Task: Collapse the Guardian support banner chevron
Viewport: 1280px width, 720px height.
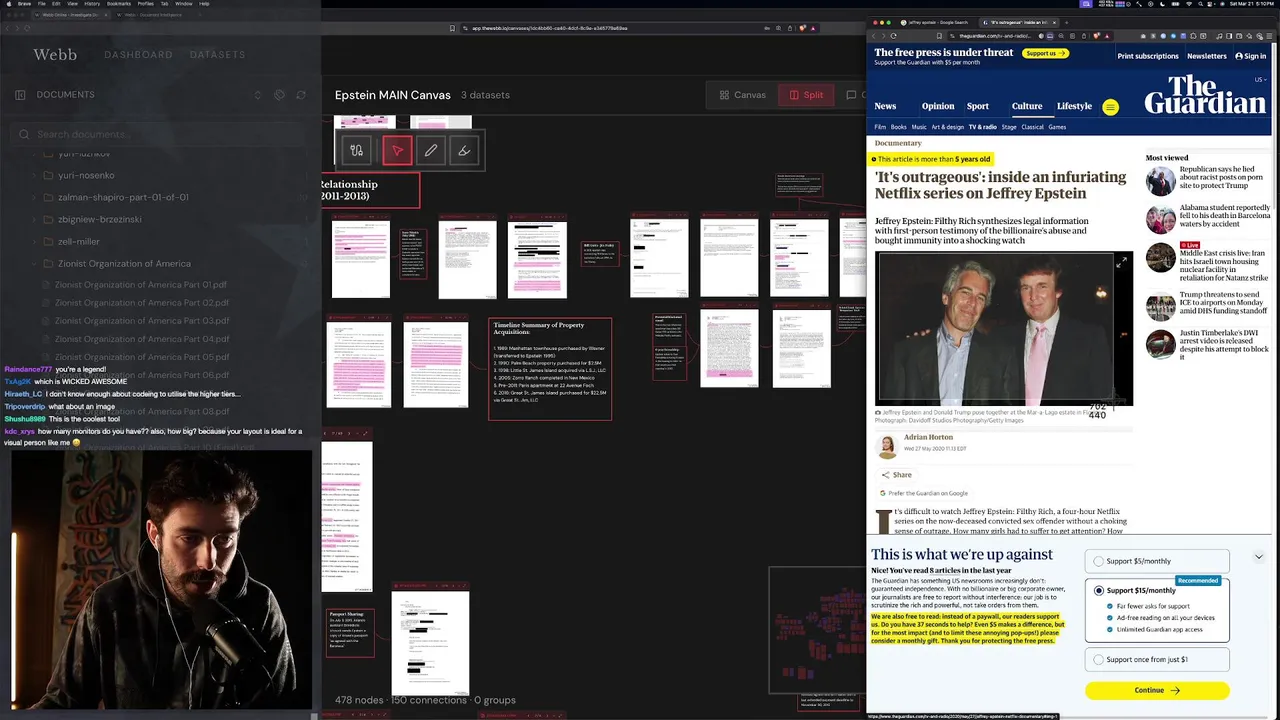Action: pos(1258,557)
